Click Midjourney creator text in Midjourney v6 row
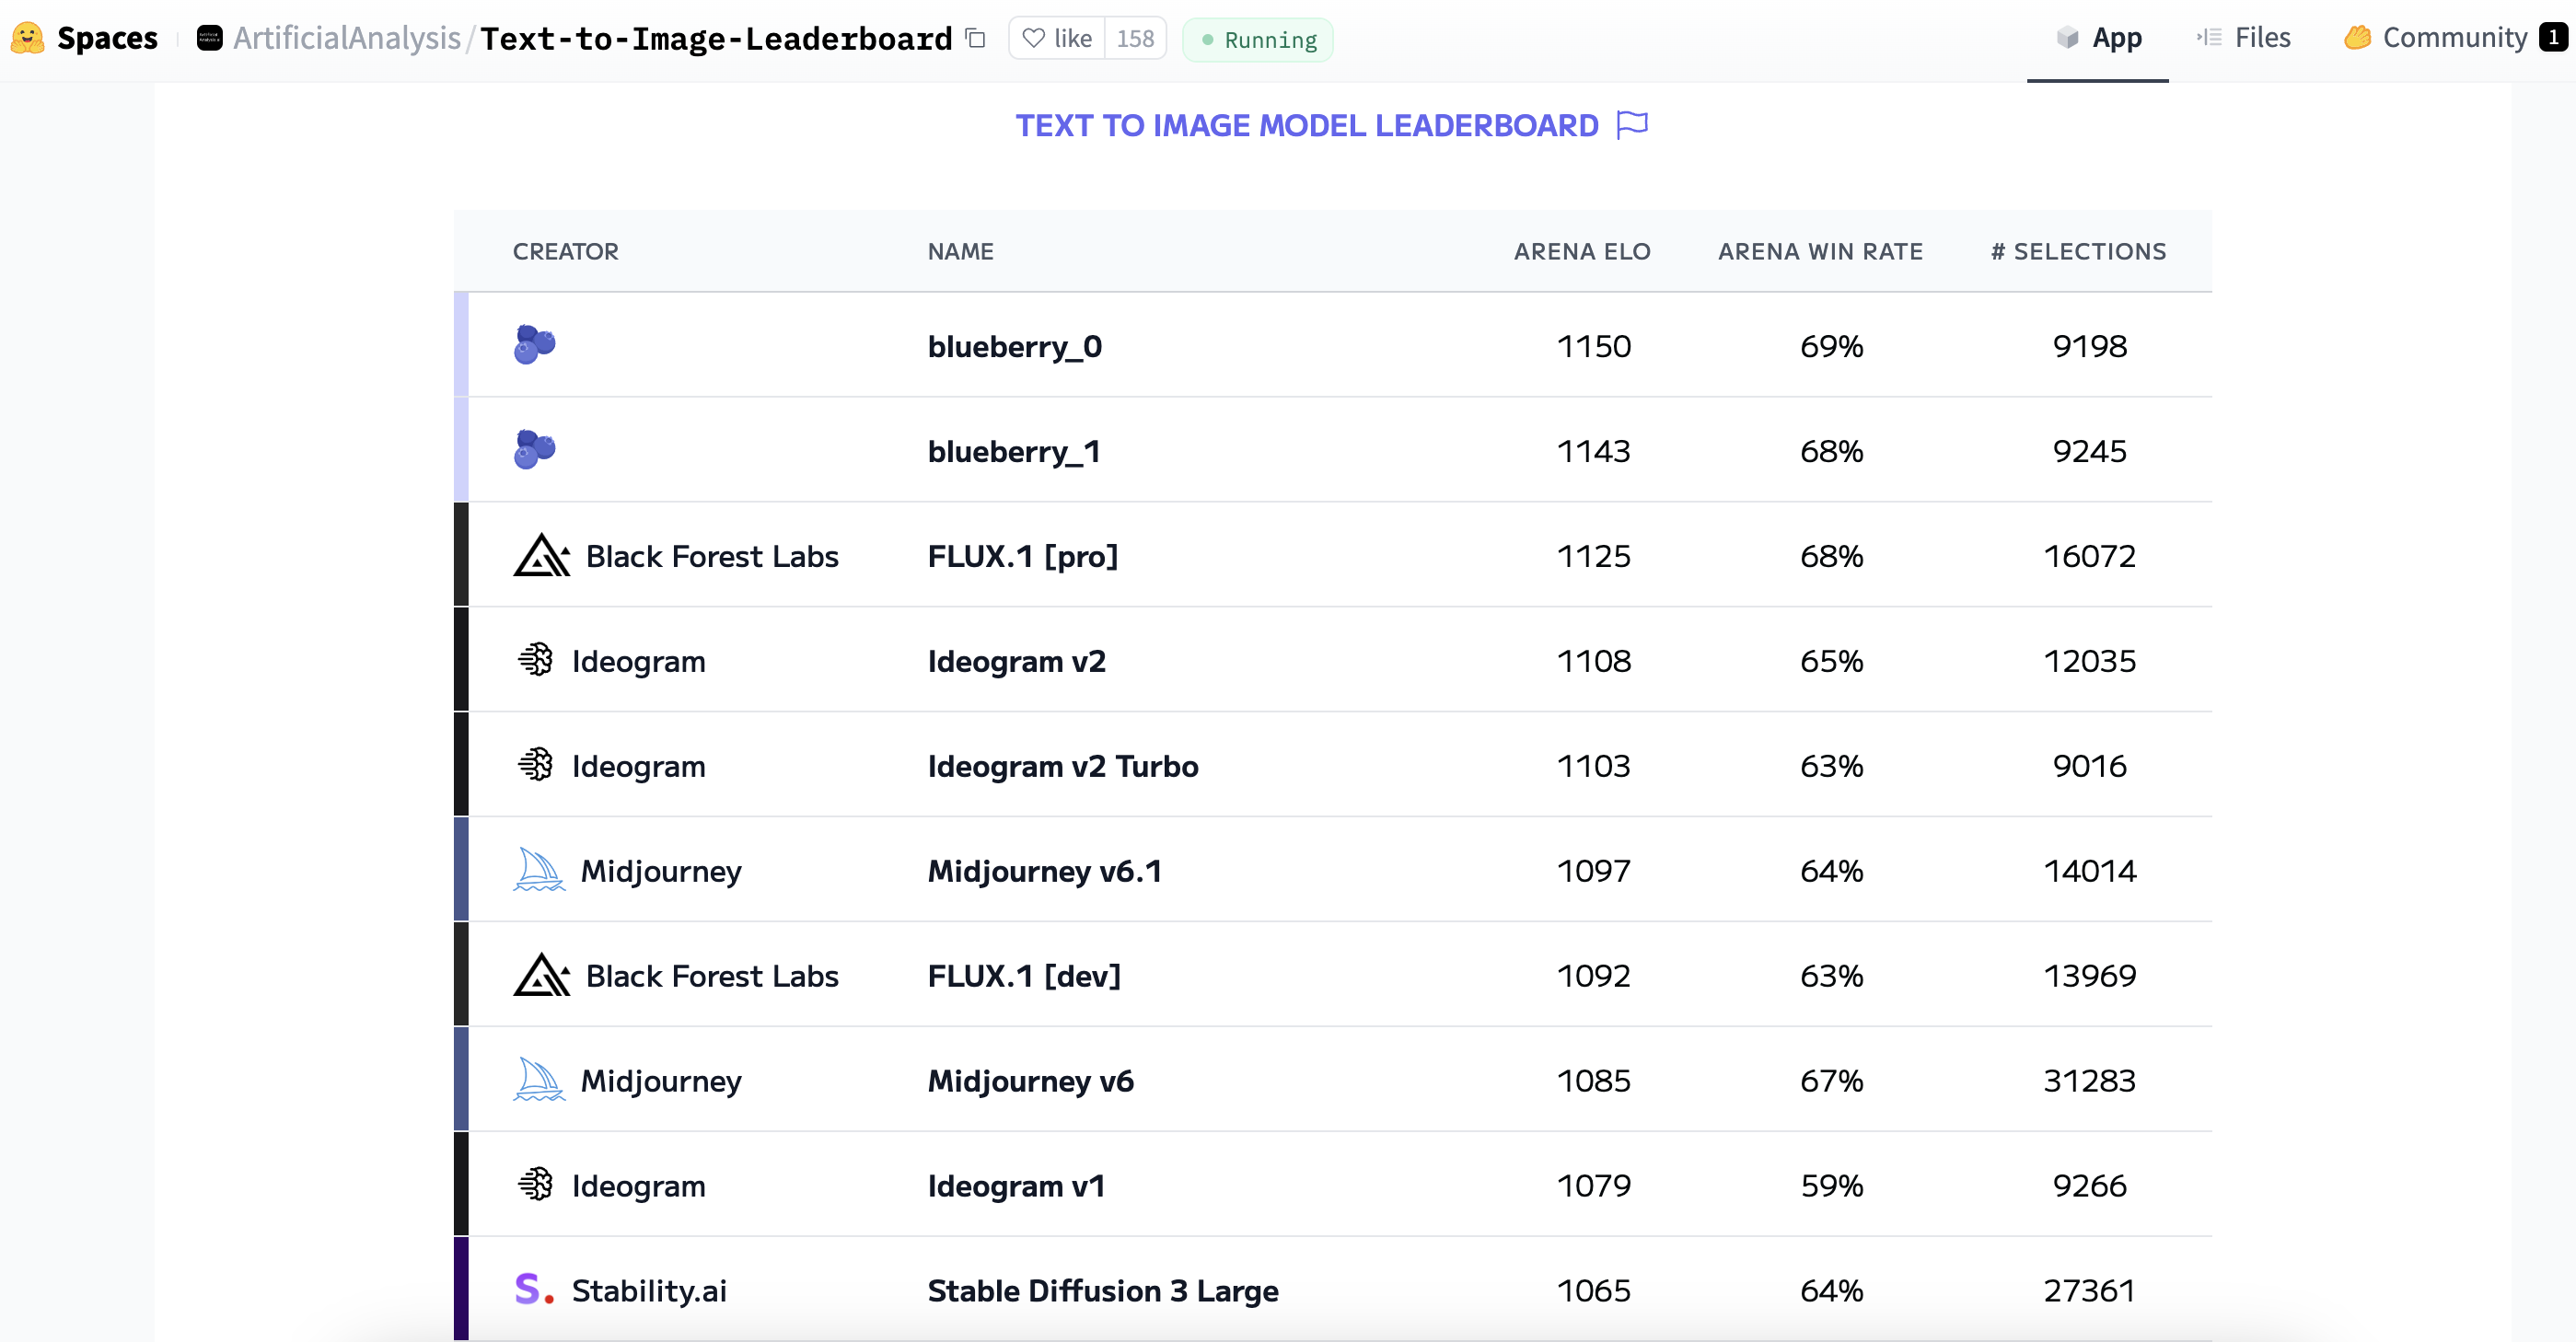This screenshot has height=1342, width=2576. [661, 1081]
